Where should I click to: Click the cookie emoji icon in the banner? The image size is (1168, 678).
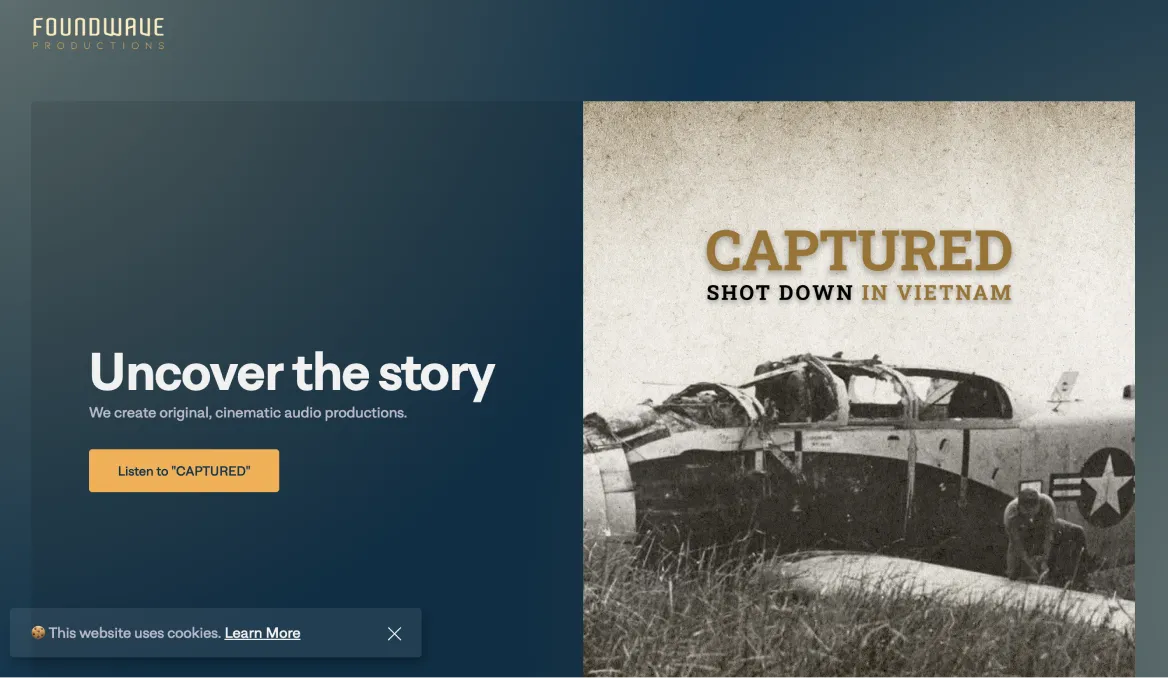tap(38, 633)
